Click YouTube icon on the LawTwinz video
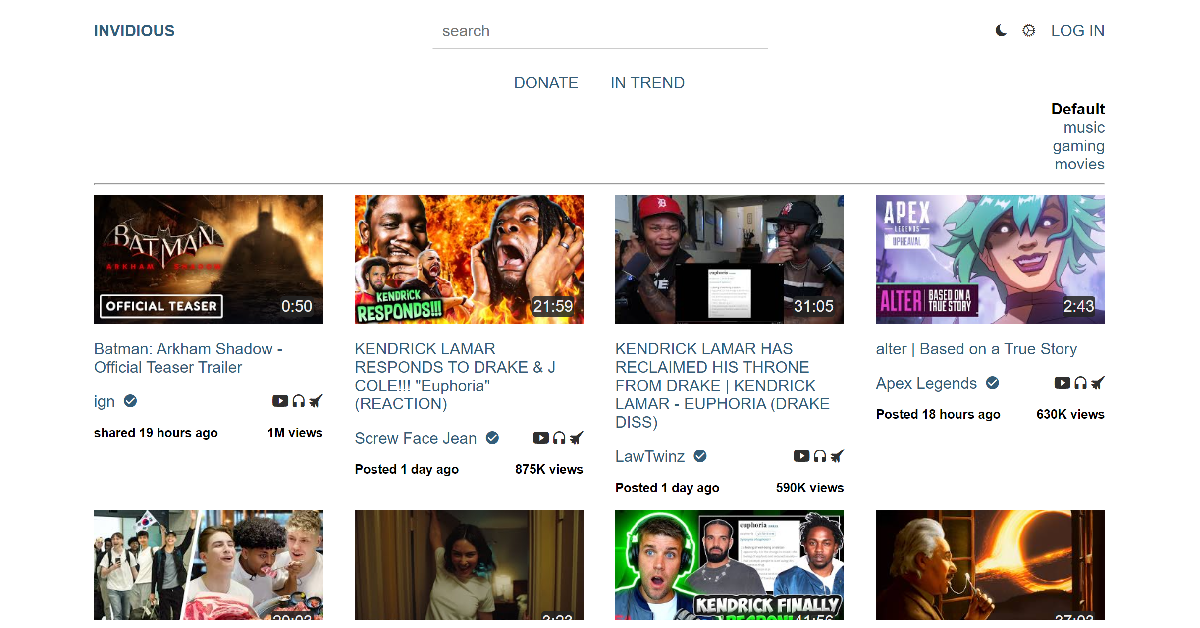Viewport: 1200px width, 628px height. [x=801, y=456]
